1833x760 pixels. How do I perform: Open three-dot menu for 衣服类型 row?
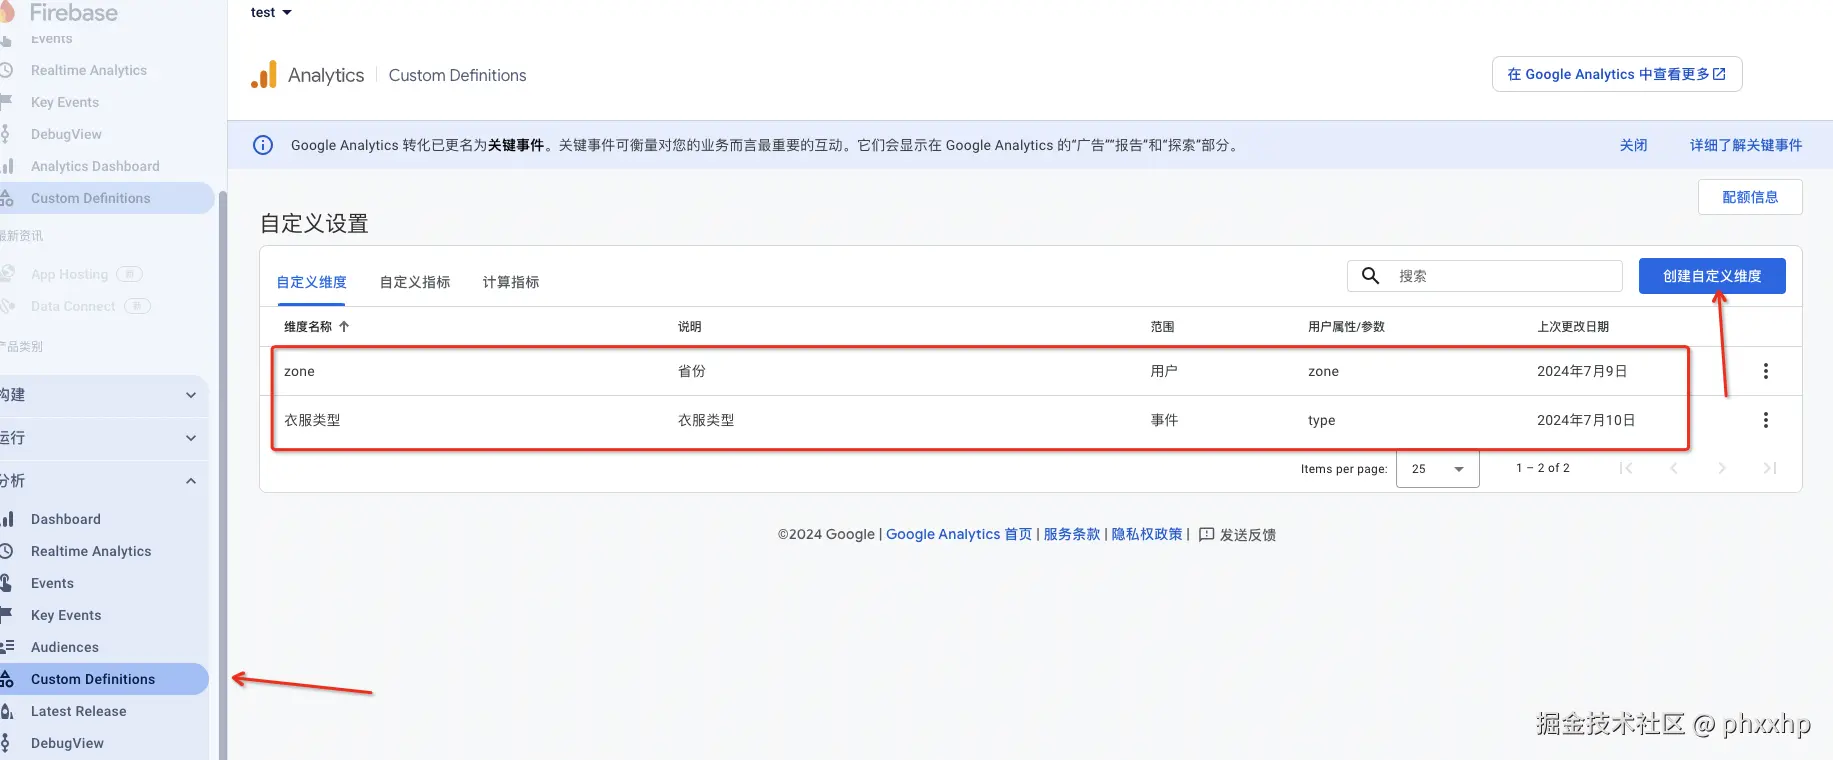coord(1766,420)
